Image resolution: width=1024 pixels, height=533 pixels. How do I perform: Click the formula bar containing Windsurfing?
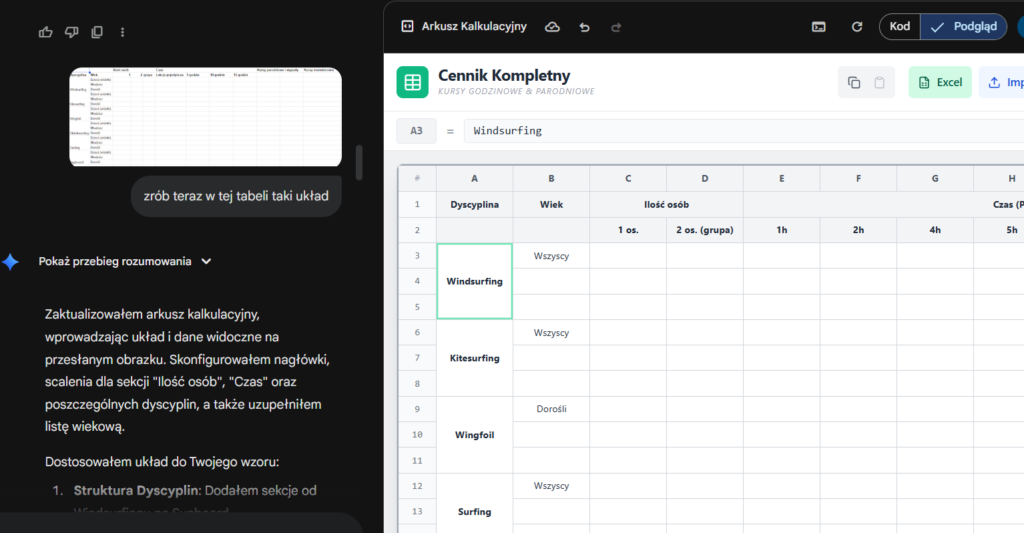[x=740, y=131]
